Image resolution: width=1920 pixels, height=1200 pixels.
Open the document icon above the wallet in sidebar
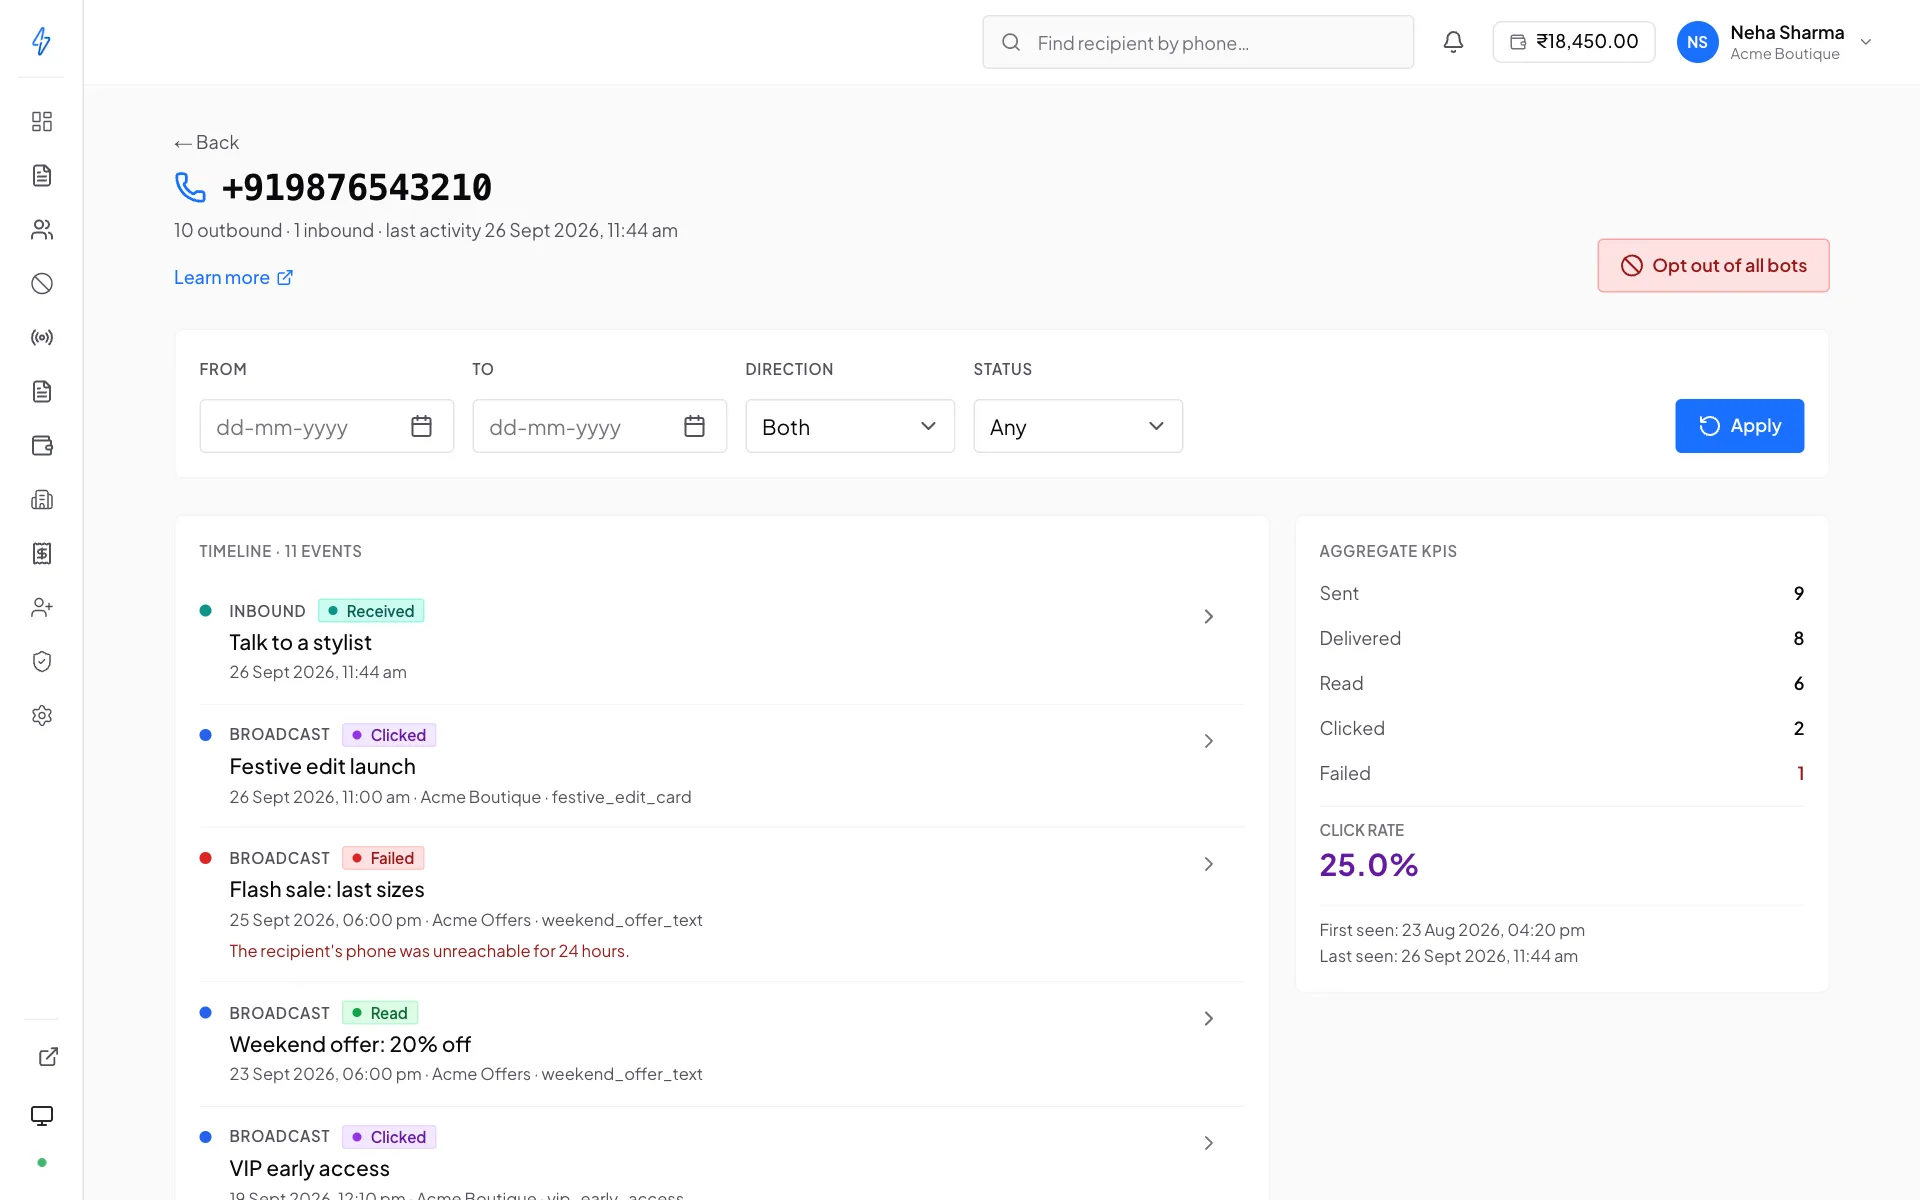pyautogui.click(x=42, y=392)
